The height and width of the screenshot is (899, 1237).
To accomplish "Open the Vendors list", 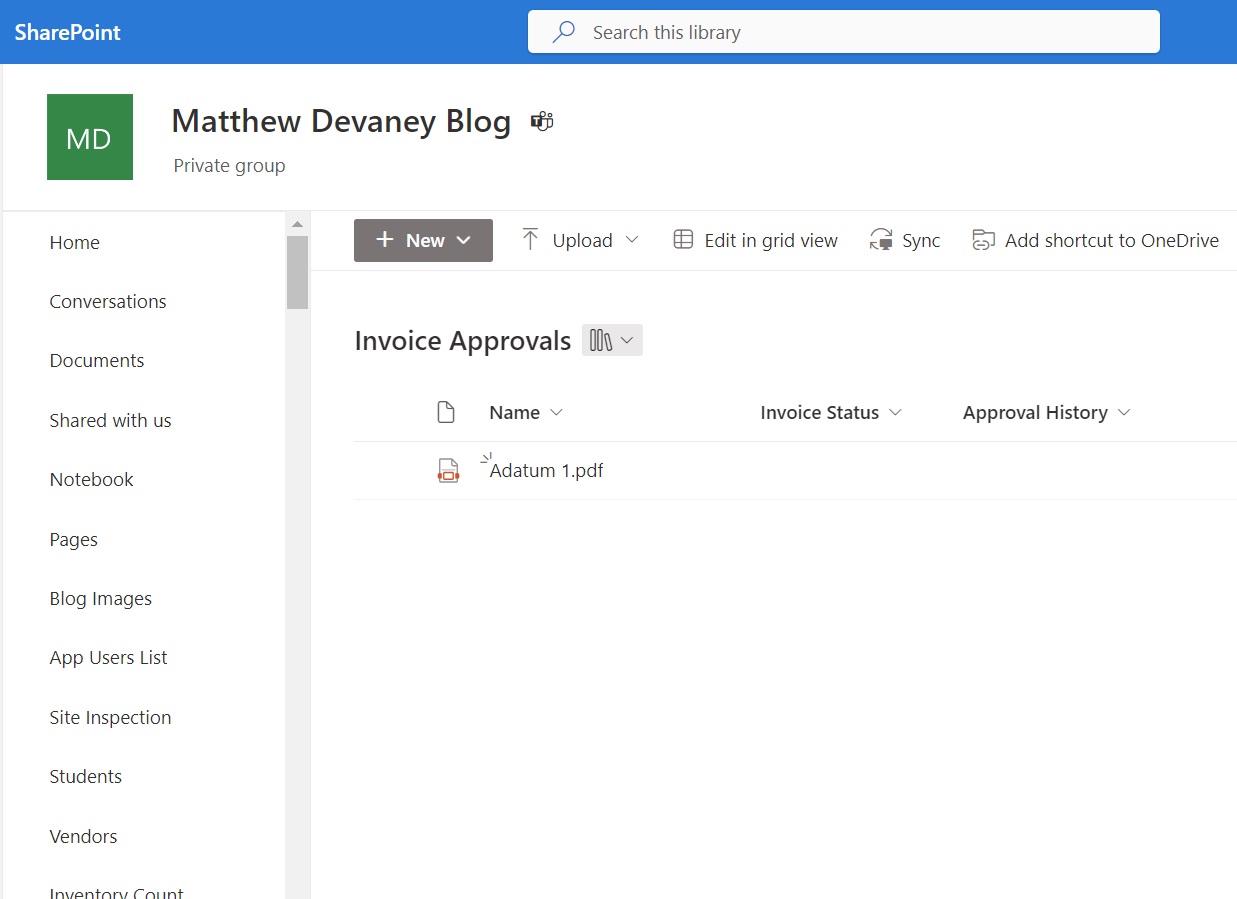I will (83, 836).
